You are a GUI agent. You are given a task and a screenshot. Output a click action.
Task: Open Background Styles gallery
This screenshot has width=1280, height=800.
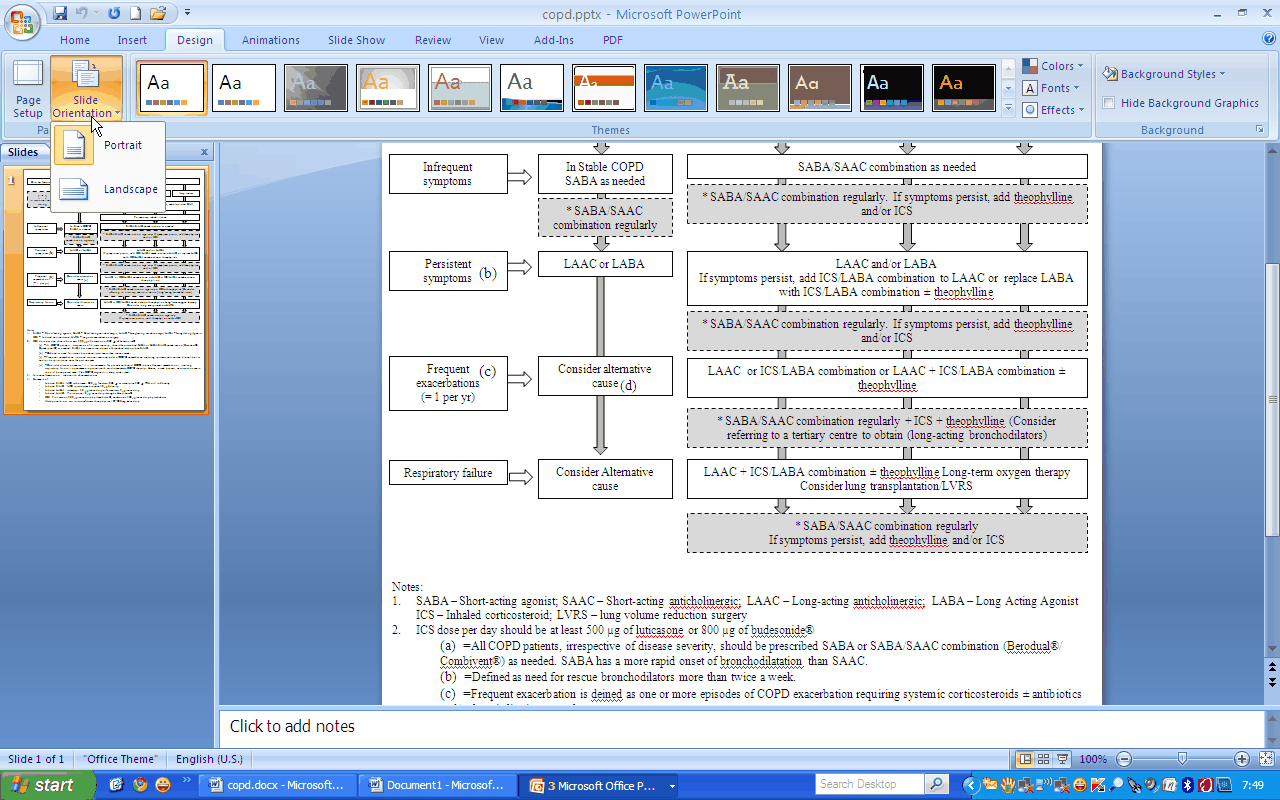(1165, 73)
